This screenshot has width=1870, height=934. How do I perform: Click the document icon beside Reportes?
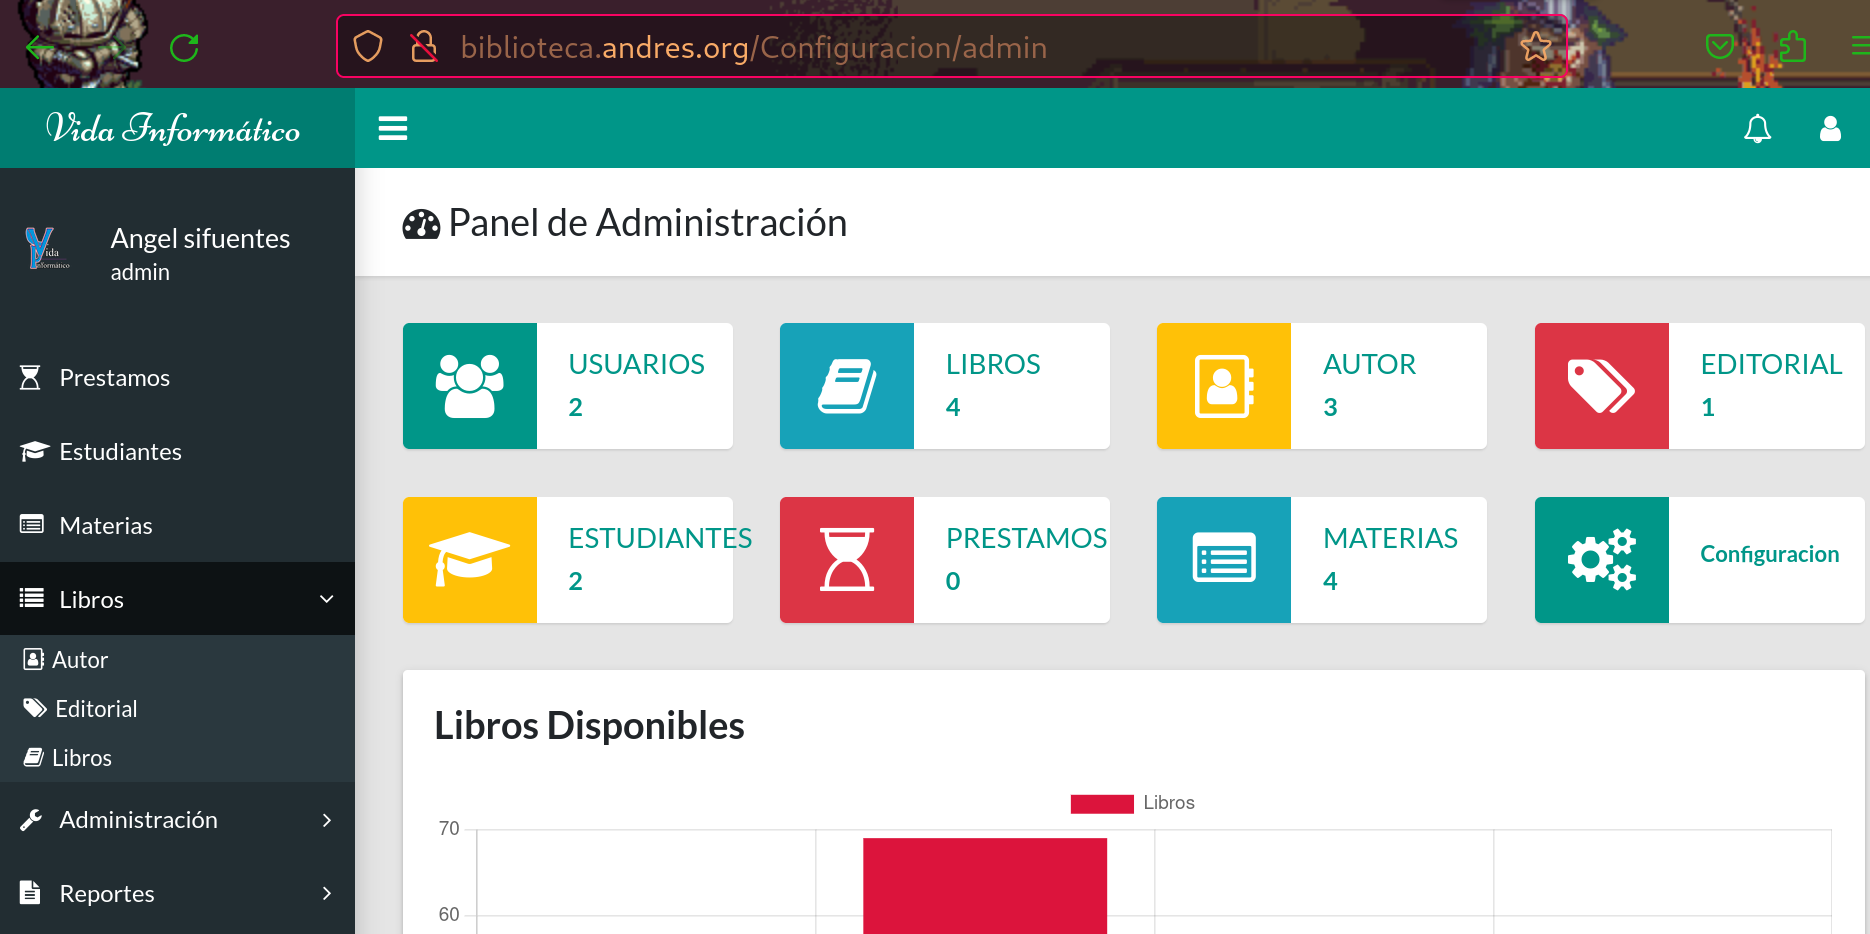pyautogui.click(x=30, y=892)
